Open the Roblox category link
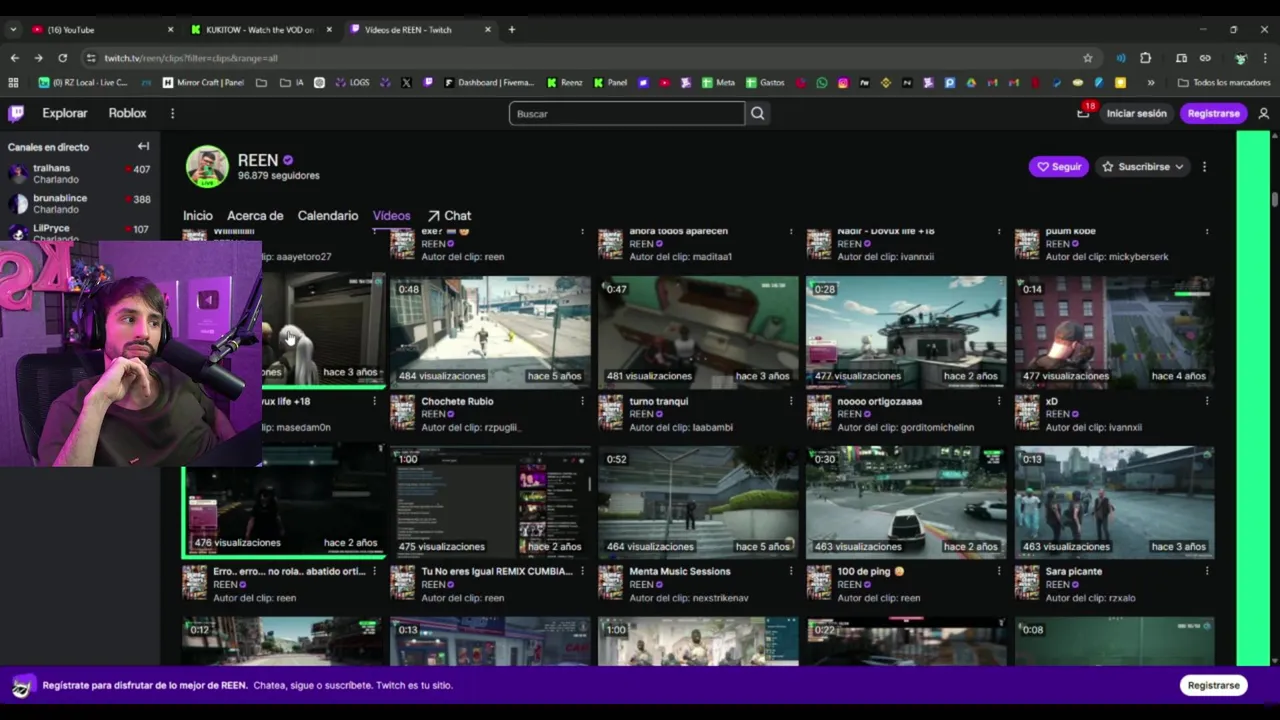 pos(127,113)
